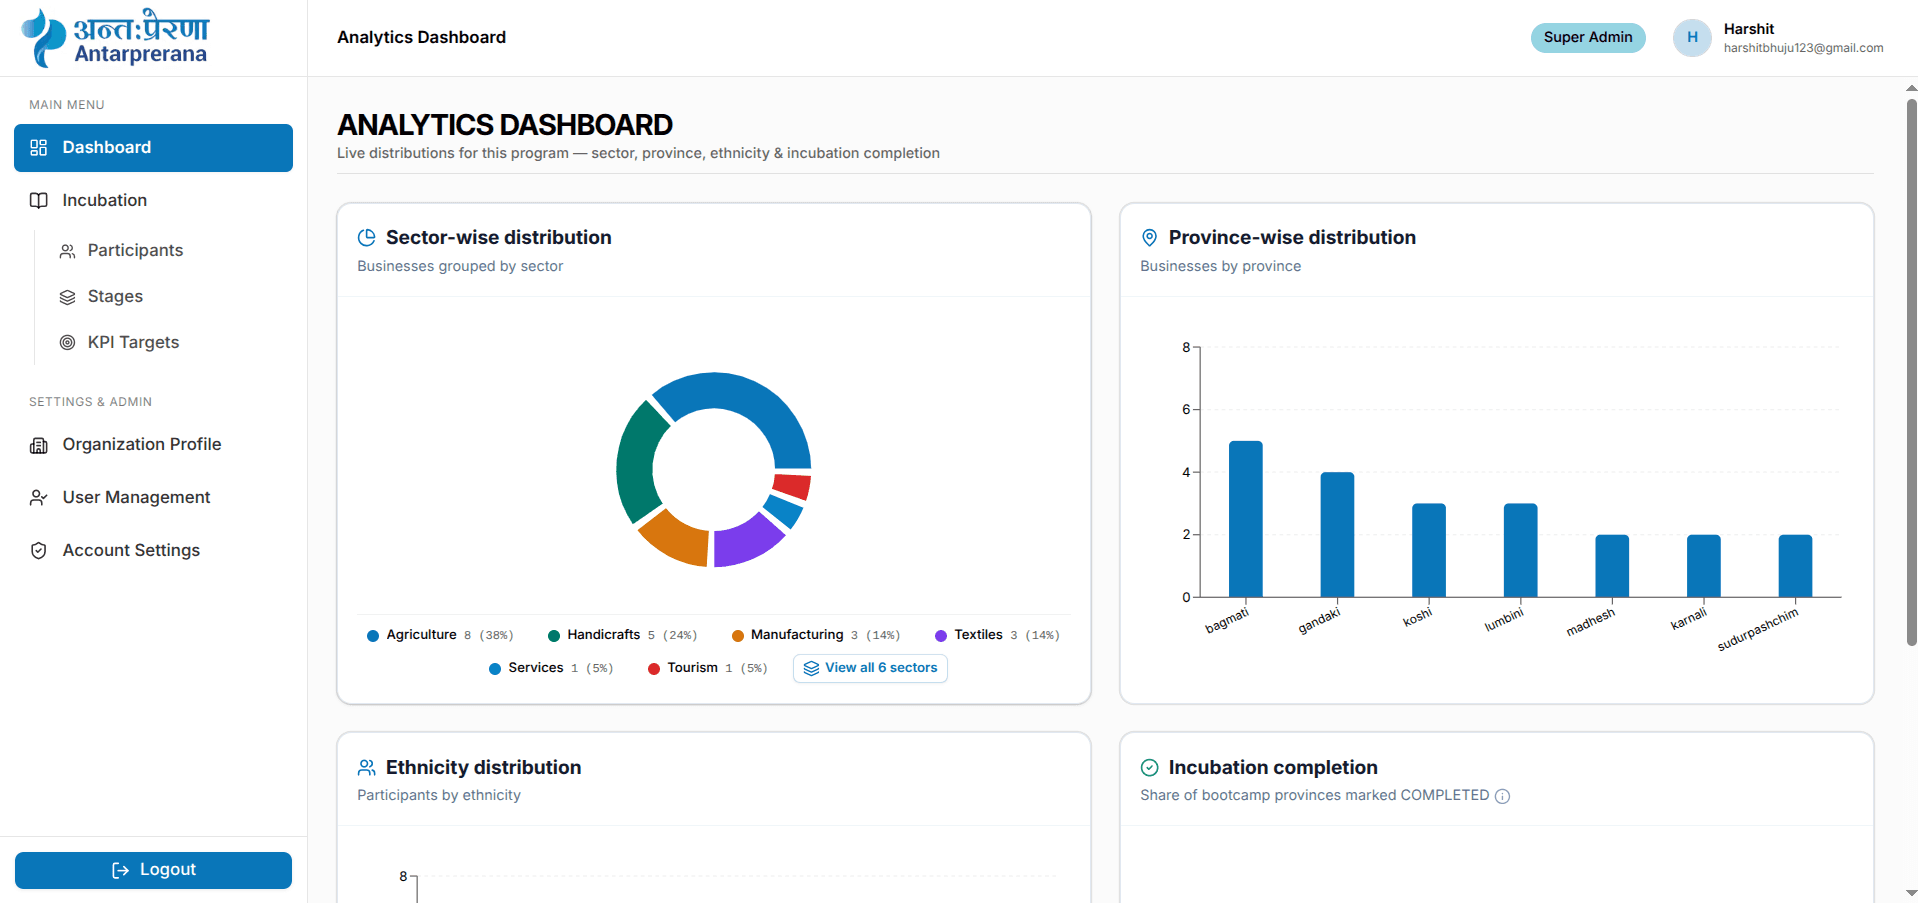Click the Tourism legend entry
1918x903 pixels.
click(x=708, y=668)
